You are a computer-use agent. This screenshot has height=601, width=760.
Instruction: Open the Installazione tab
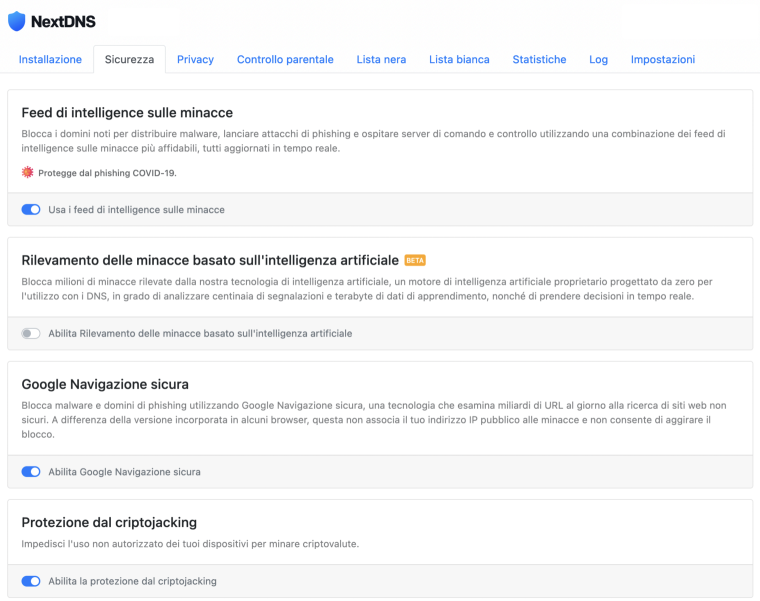click(50, 59)
